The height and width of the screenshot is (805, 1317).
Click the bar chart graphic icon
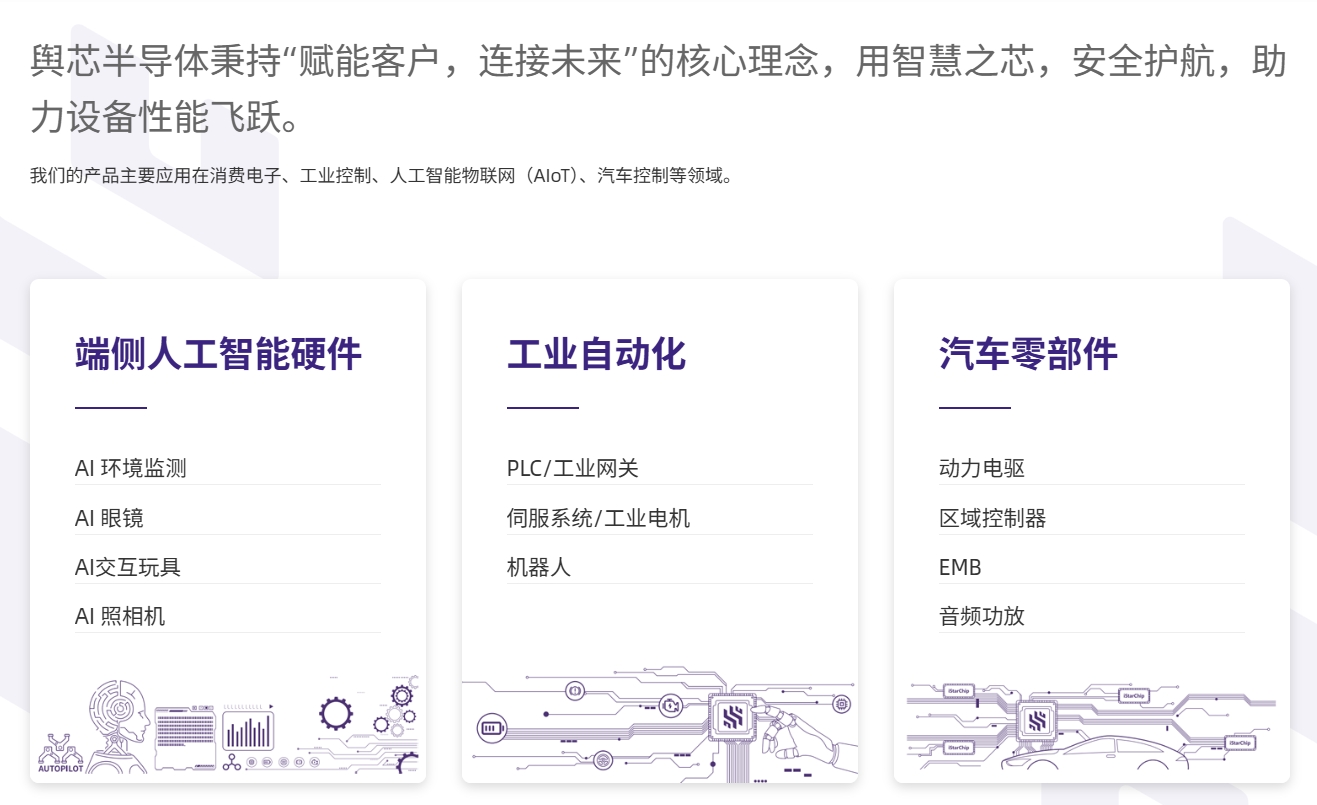coord(248,731)
